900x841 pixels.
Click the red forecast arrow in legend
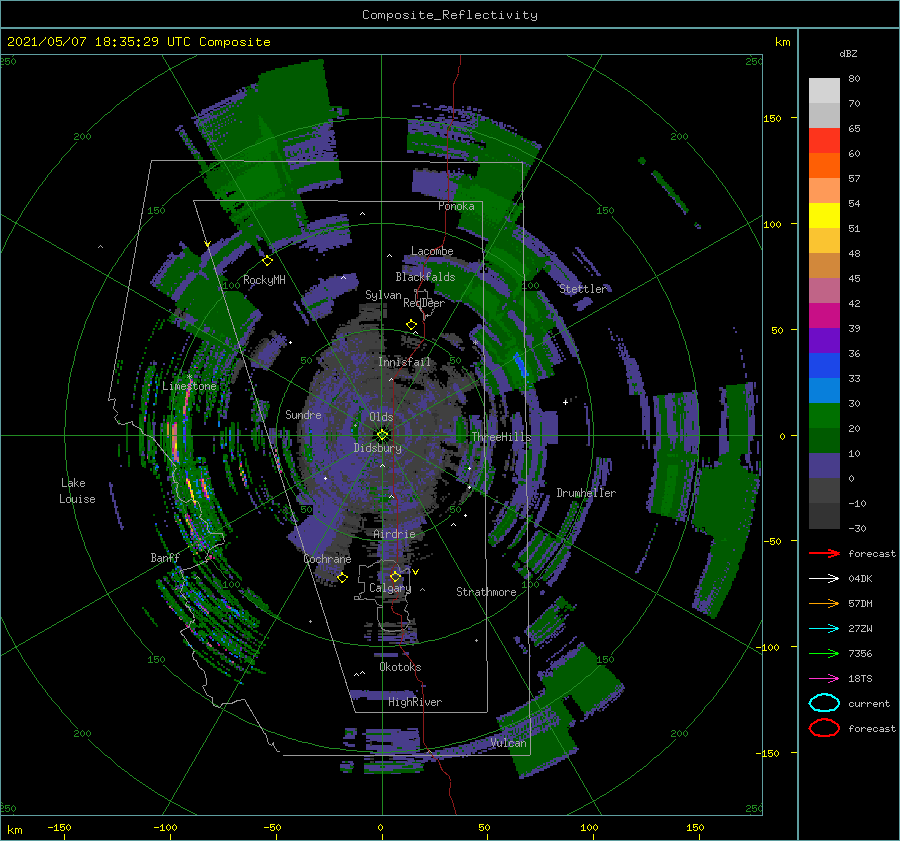pyautogui.click(x=824, y=553)
